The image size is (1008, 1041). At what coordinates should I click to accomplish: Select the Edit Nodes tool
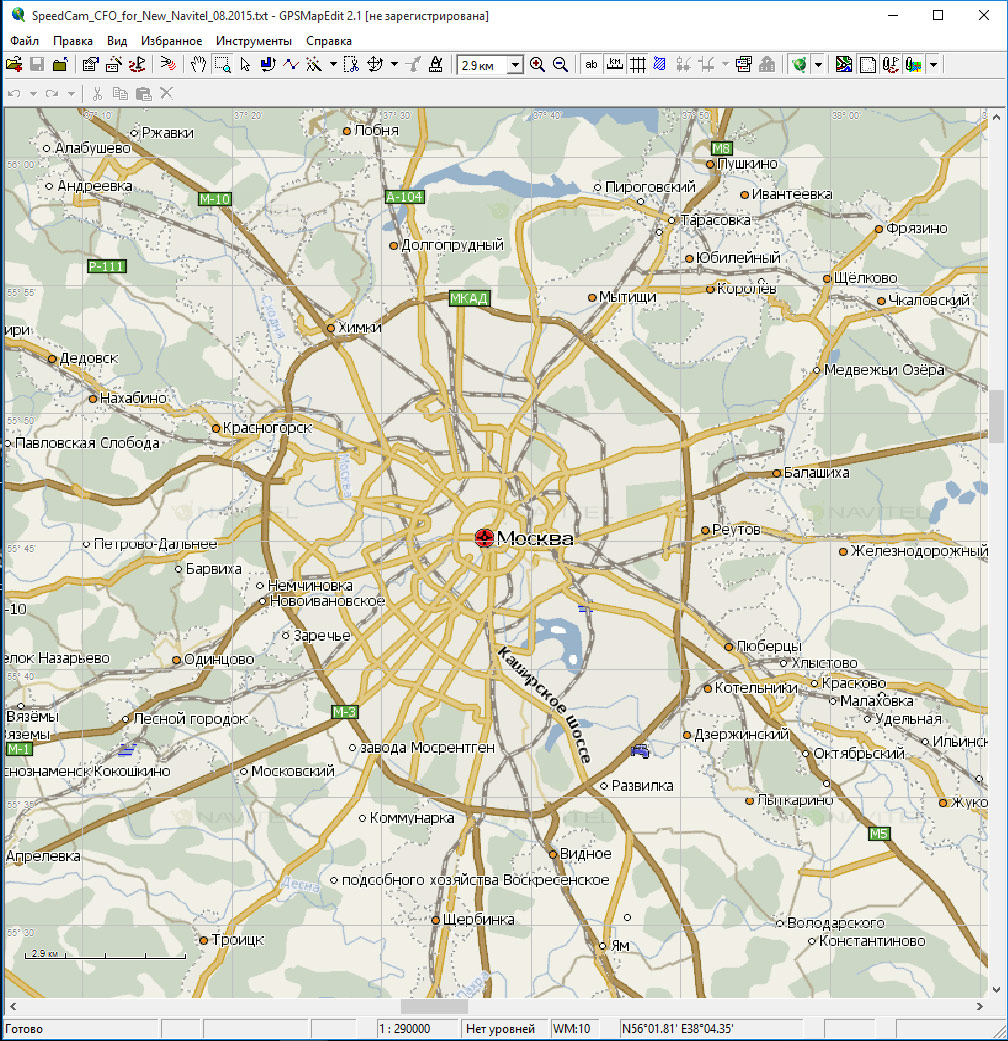click(x=268, y=64)
